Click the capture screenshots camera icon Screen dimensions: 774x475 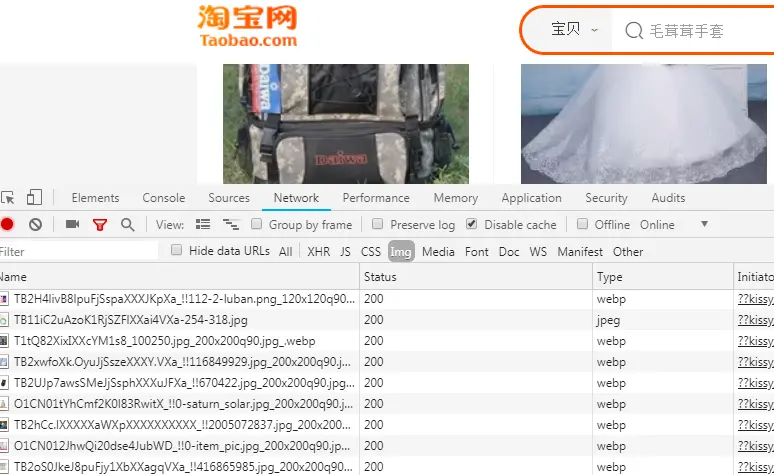73,224
